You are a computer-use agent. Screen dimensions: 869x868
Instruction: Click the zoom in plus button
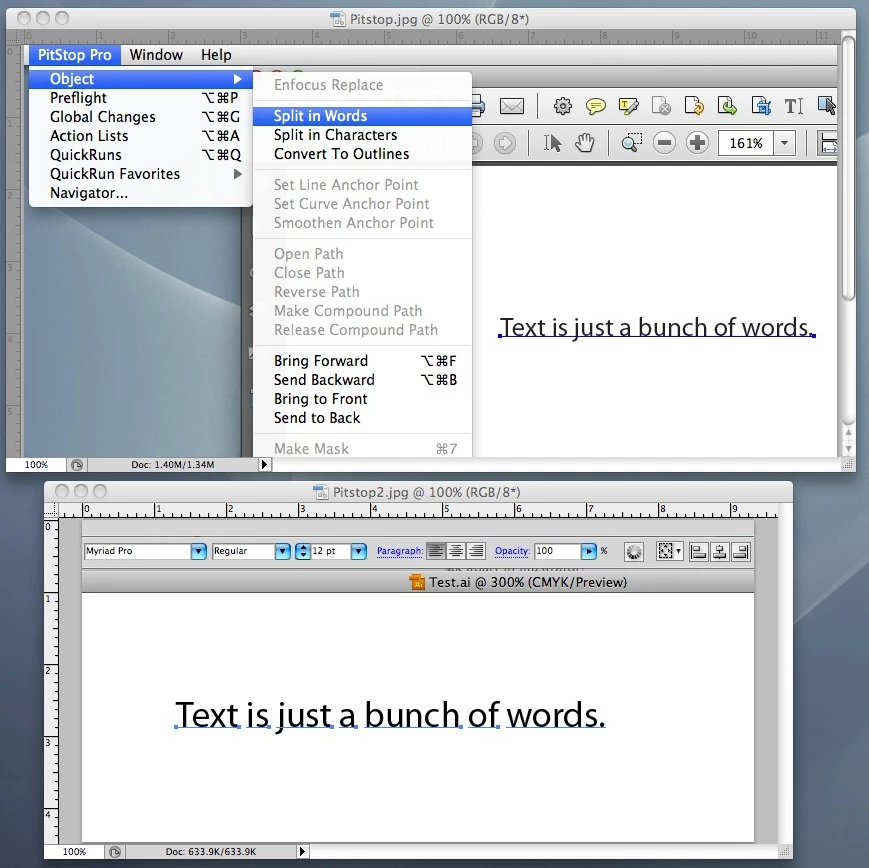tap(697, 143)
